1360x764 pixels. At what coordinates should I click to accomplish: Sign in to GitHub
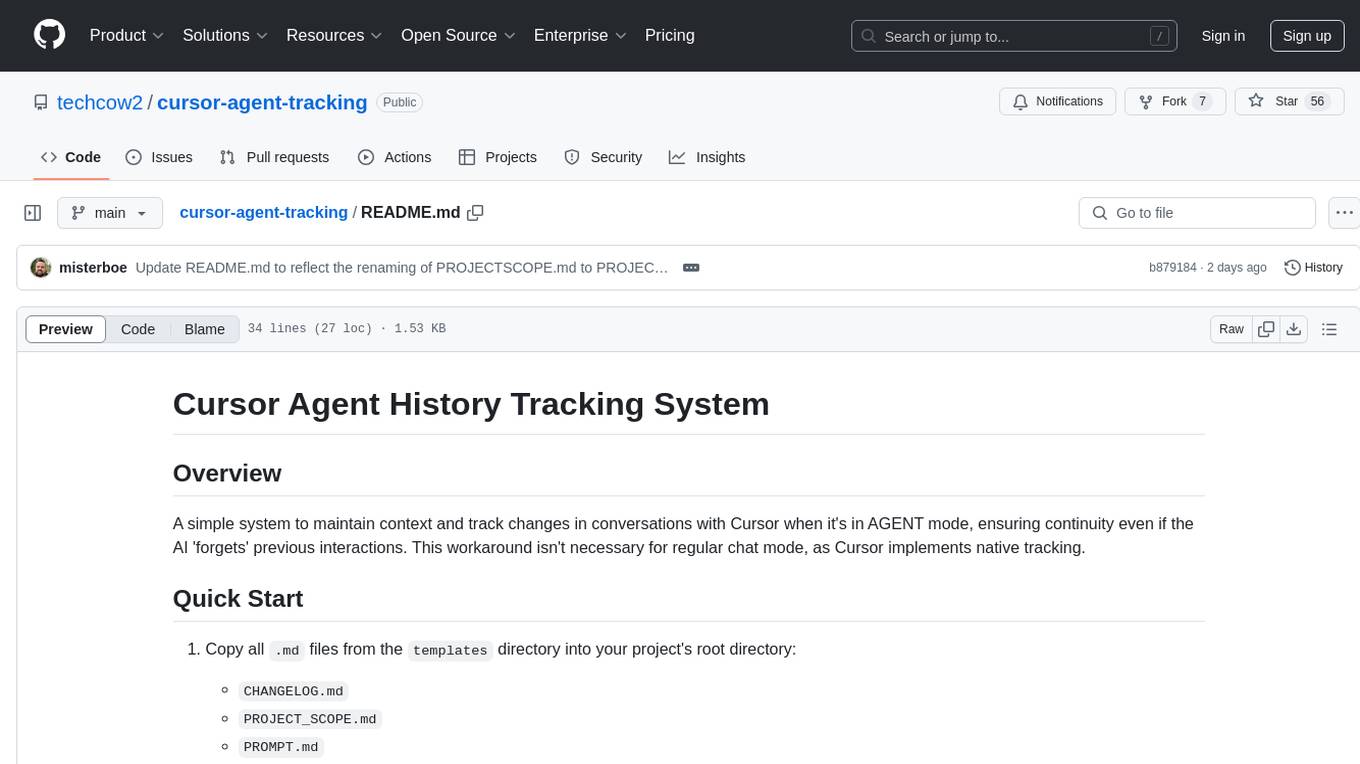(1223, 36)
